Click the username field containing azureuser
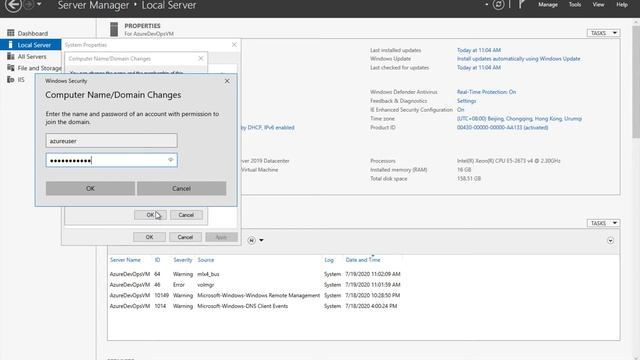The height and width of the screenshot is (360, 640). 111,141
